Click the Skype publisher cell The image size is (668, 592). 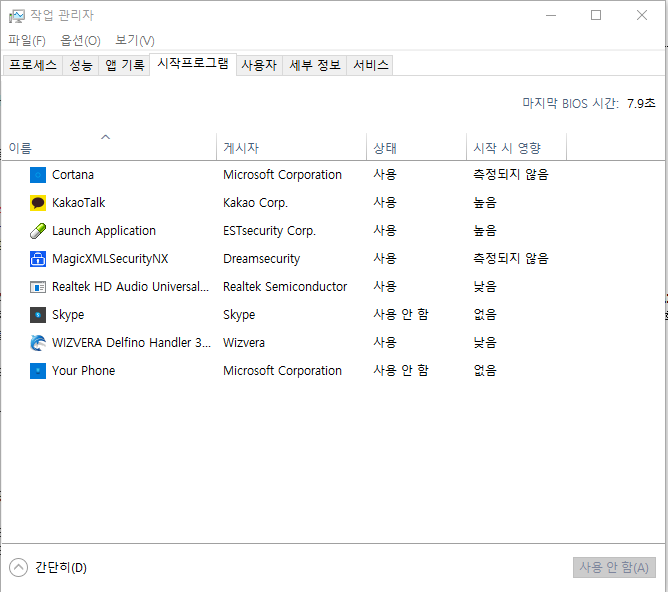(239, 315)
